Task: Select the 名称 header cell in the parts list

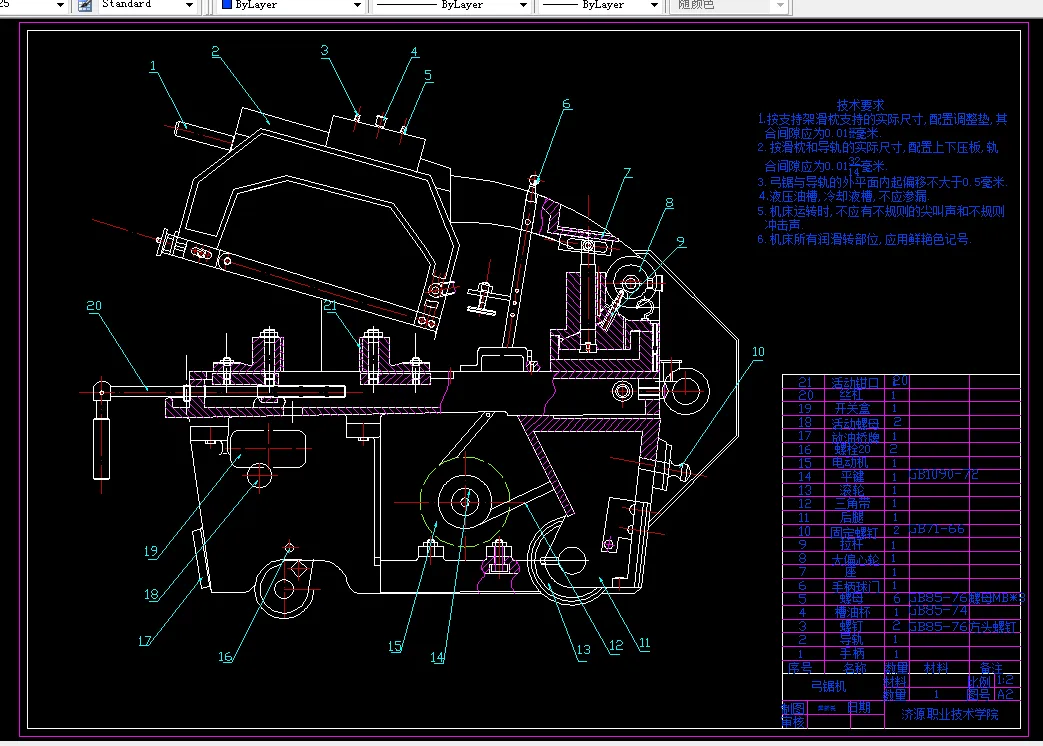Action: tap(854, 667)
